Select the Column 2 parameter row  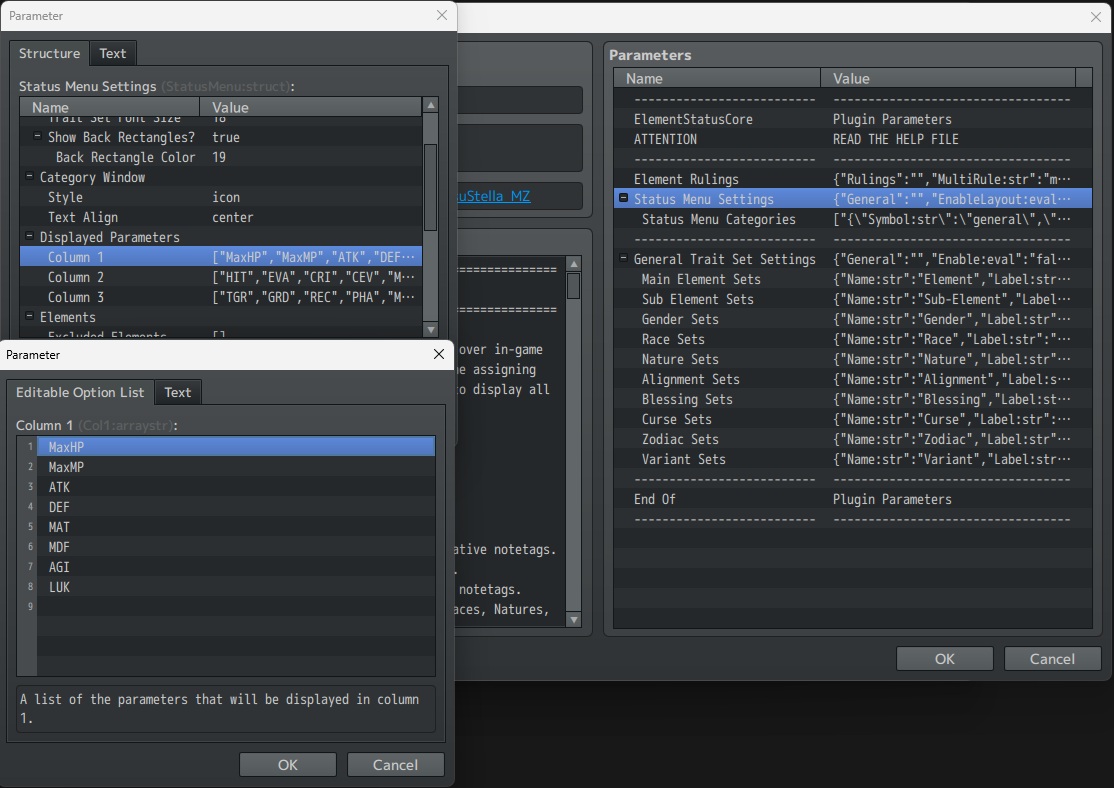pos(221,277)
